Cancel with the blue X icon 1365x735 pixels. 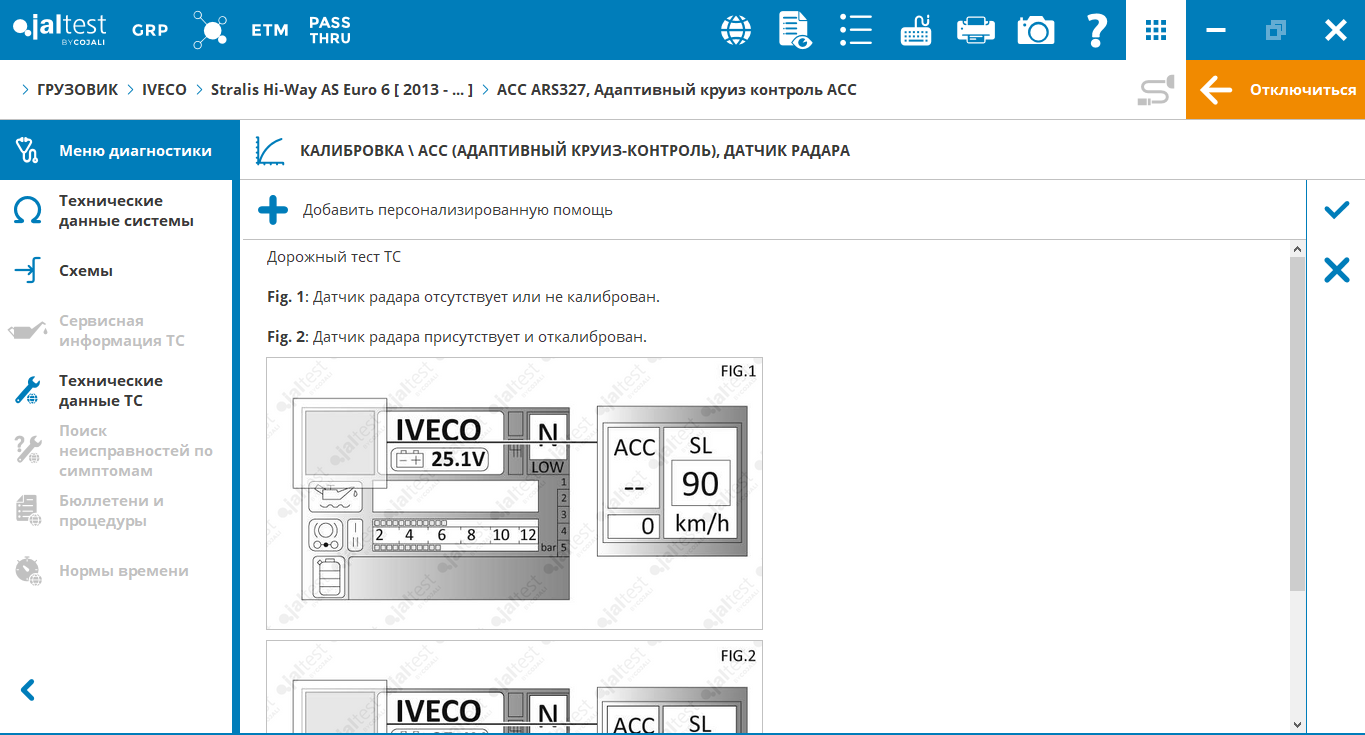tap(1336, 270)
